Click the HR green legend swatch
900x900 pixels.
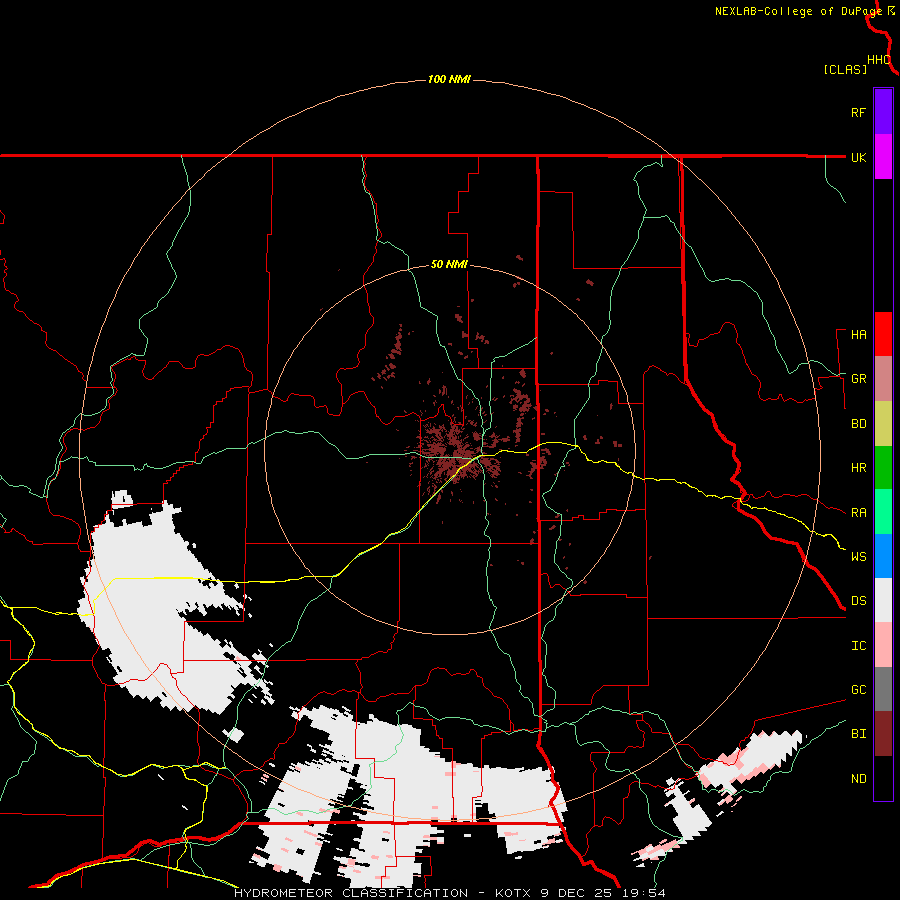coord(883,467)
